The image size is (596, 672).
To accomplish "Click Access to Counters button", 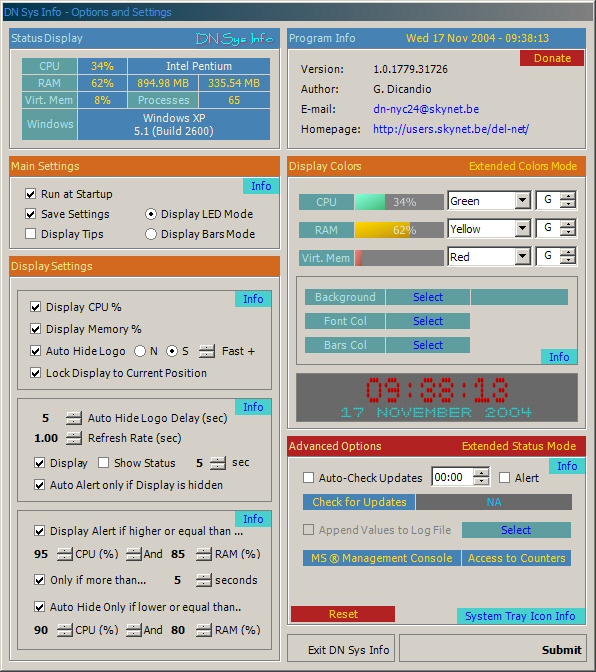I will pyautogui.click(x=516, y=558).
